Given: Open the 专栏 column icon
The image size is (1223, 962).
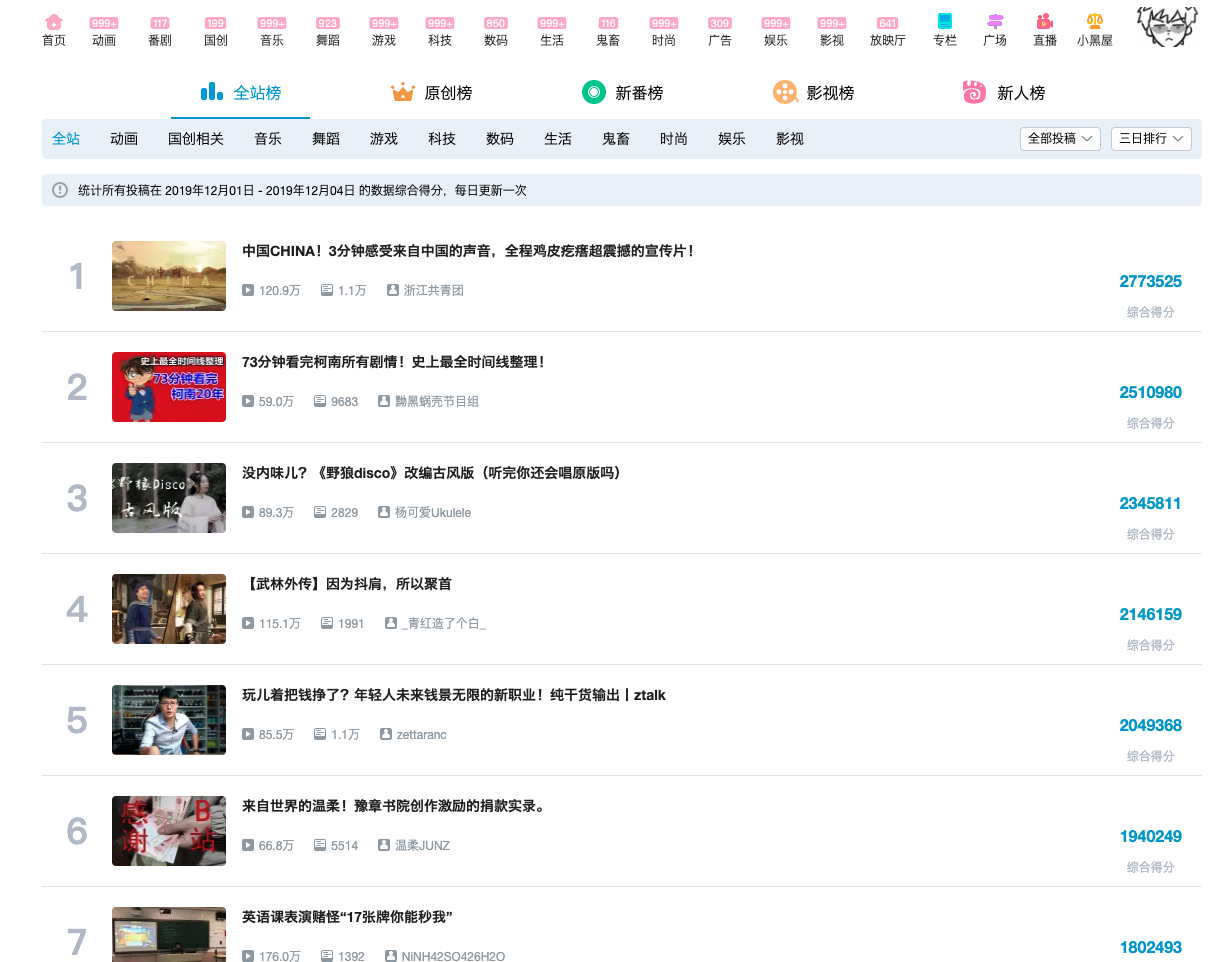Looking at the screenshot, I should 944,22.
